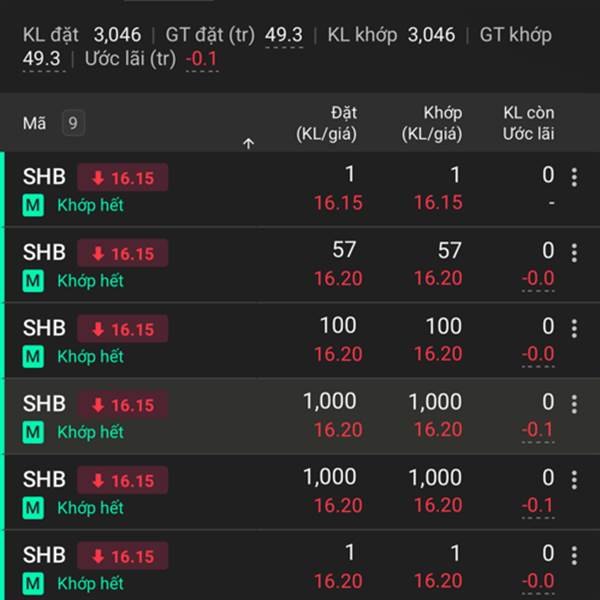Click the estimated profit -0.0 on the last row

pos(538,581)
